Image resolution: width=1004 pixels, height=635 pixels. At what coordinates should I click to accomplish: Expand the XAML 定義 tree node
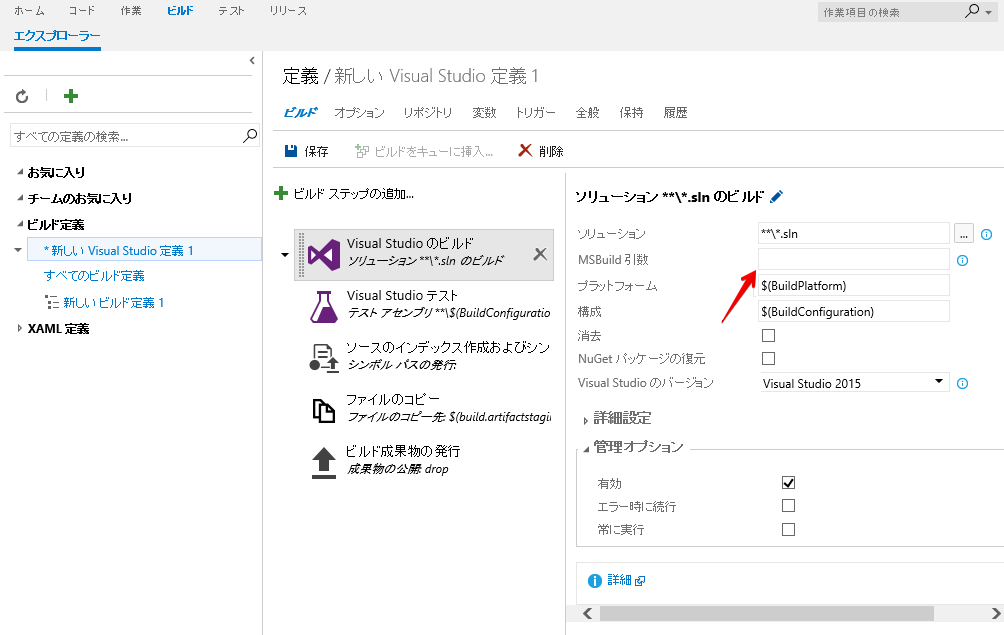pyautogui.click(x=19, y=328)
